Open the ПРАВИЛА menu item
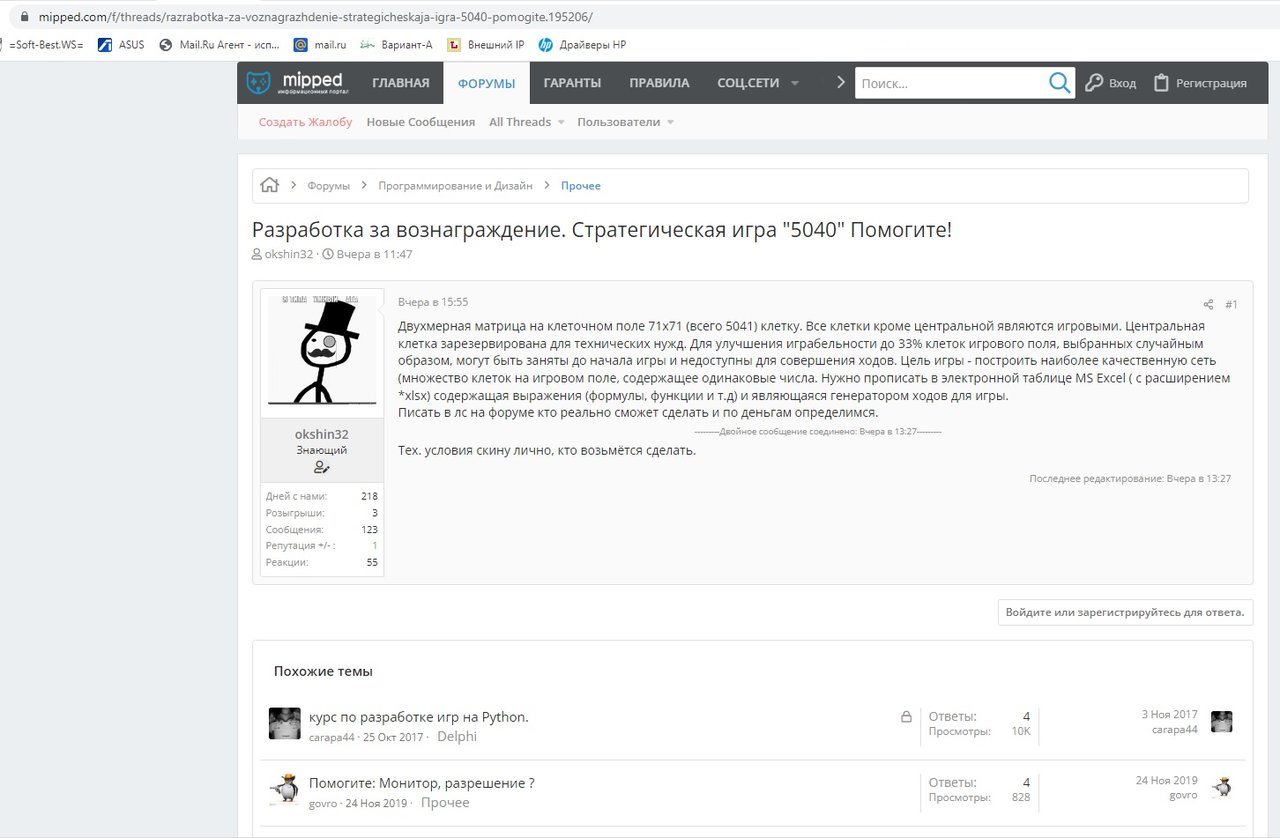 pyautogui.click(x=659, y=83)
